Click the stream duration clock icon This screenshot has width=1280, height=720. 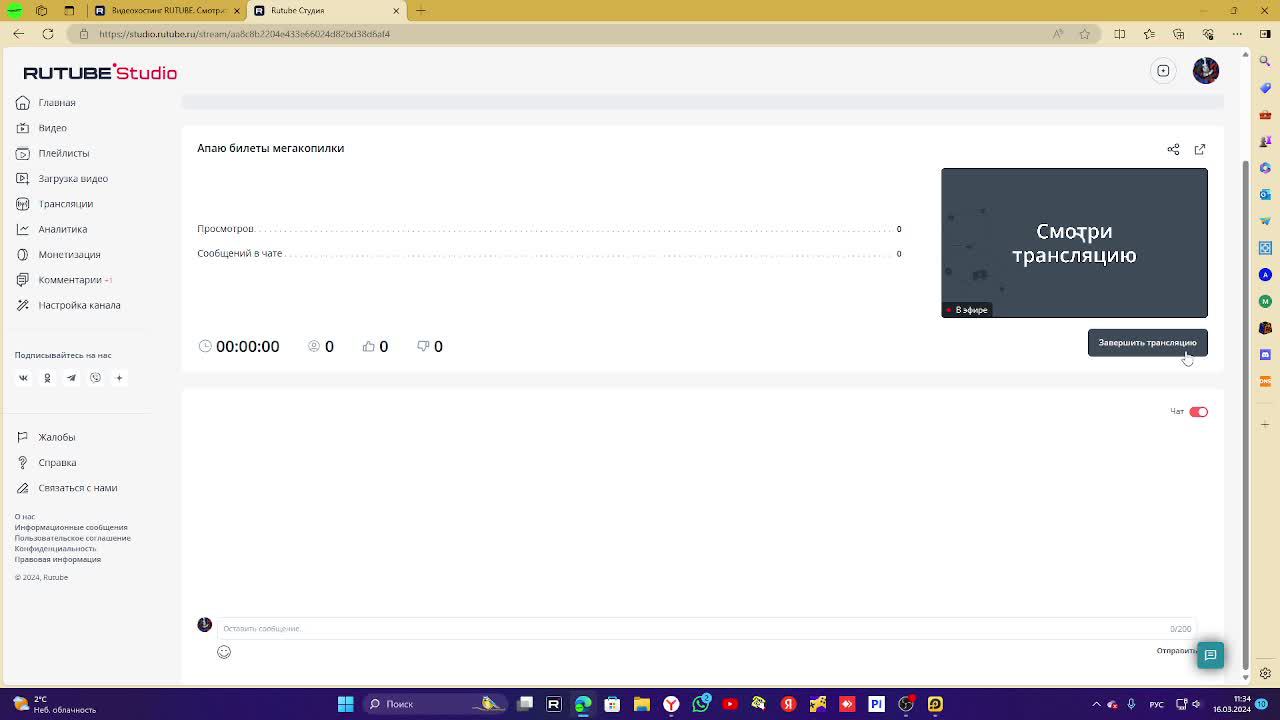pyautogui.click(x=205, y=346)
